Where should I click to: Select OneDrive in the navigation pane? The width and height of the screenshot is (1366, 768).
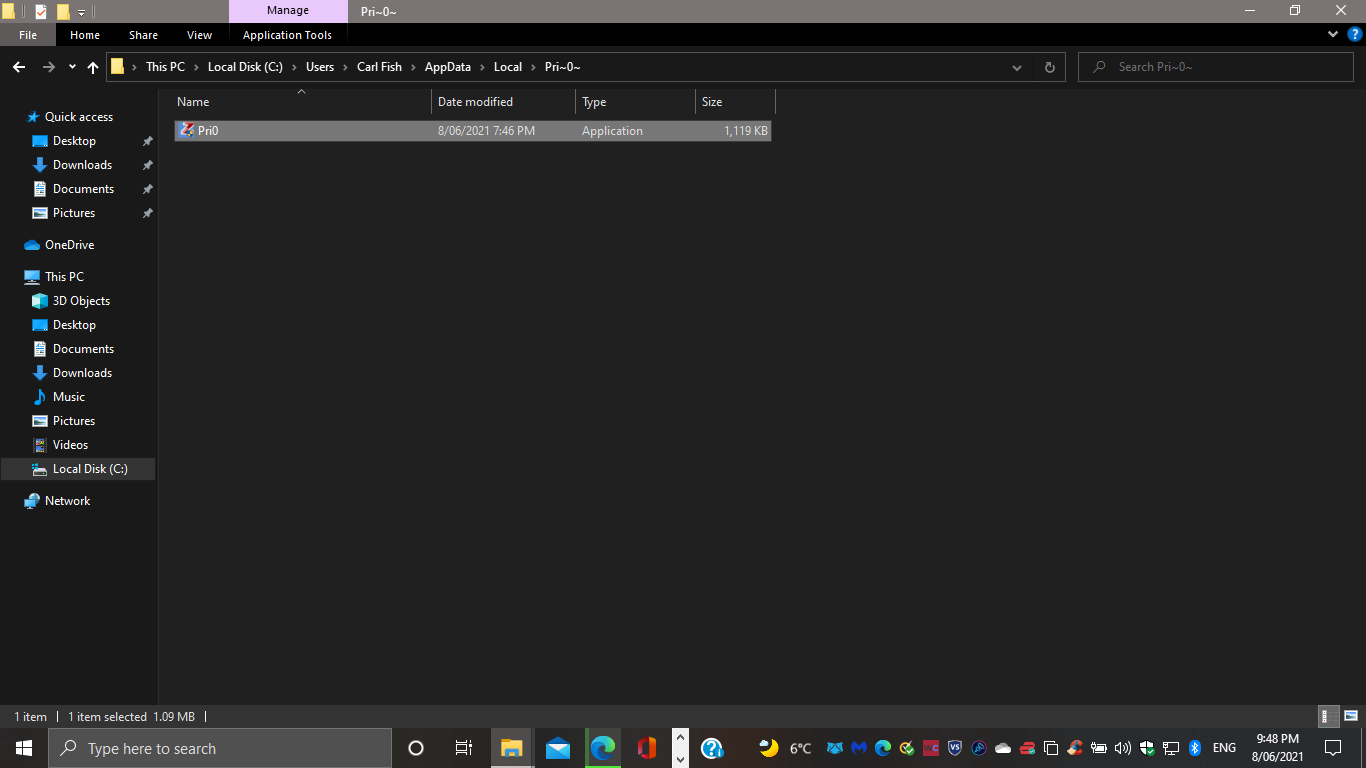tap(69, 245)
